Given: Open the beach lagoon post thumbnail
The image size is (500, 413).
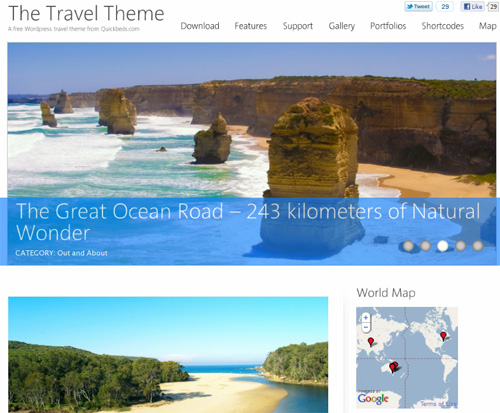Looking at the screenshot, I should click(168, 355).
